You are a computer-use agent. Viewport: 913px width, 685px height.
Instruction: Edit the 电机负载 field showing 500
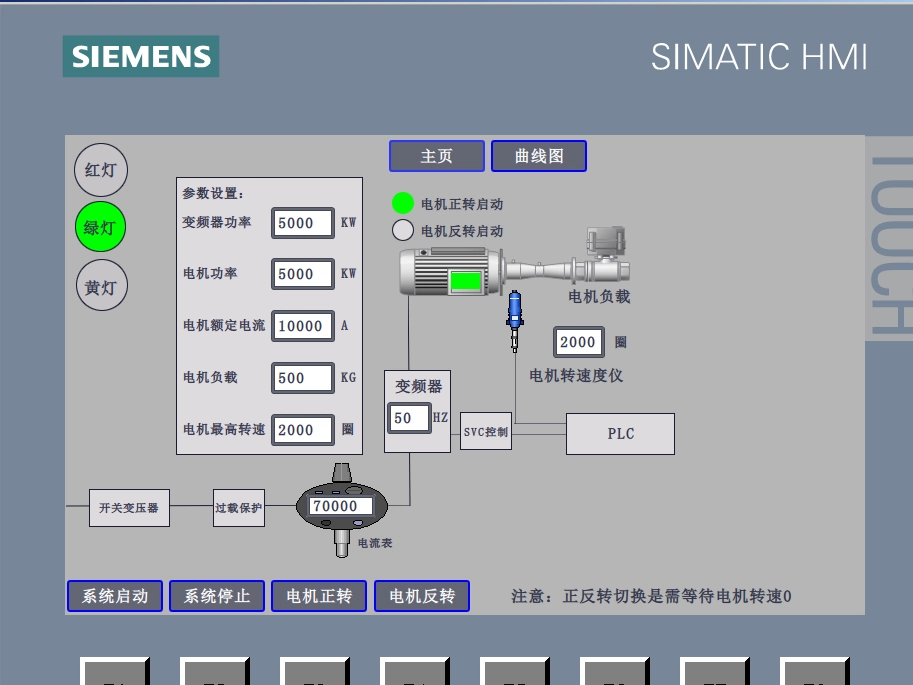click(303, 377)
